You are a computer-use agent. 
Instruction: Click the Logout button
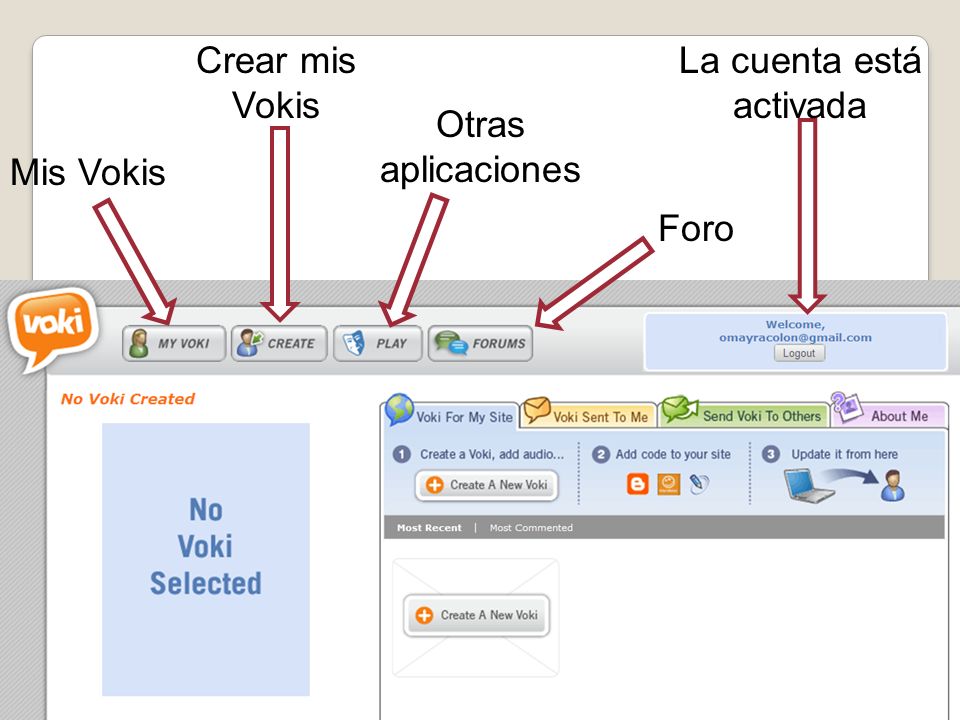[799, 353]
